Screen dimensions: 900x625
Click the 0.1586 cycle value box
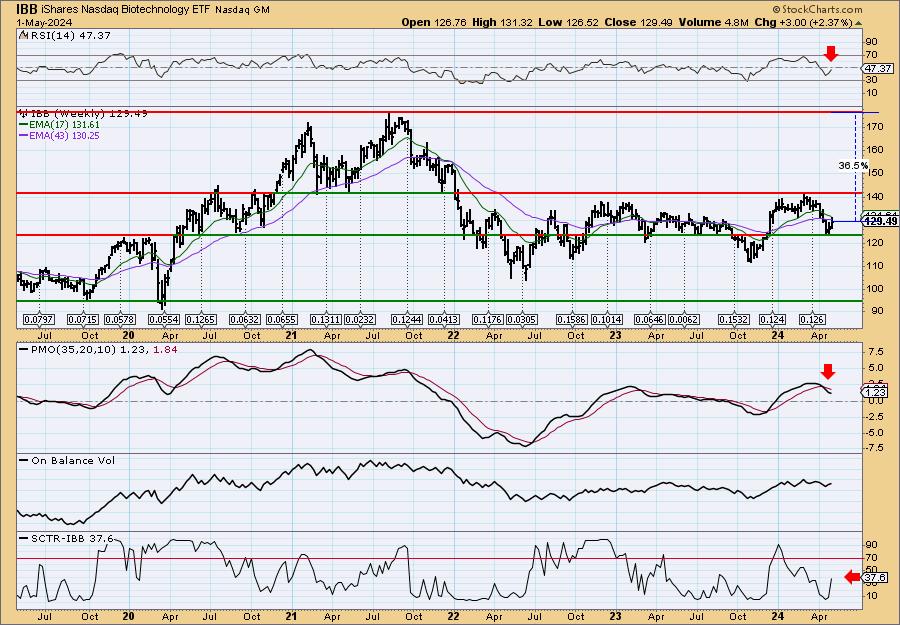click(573, 319)
